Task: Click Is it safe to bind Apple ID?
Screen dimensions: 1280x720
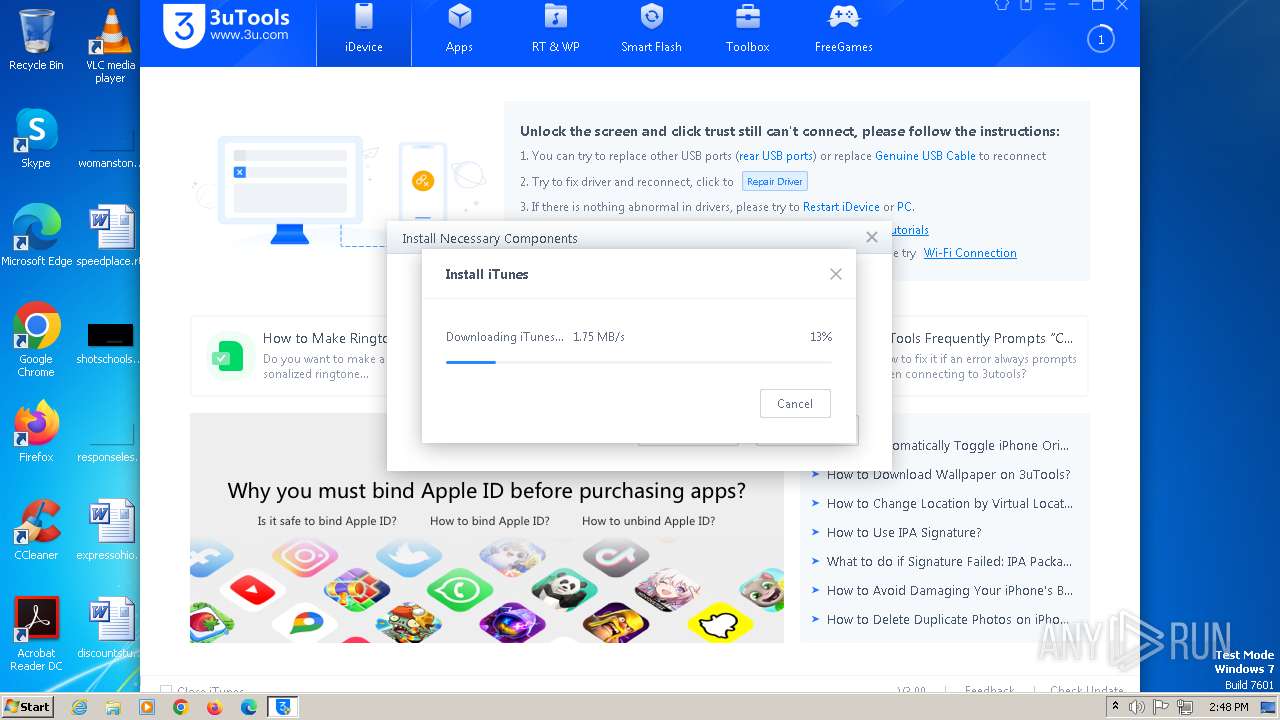Action: pyautogui.click(x=327, y=521)
